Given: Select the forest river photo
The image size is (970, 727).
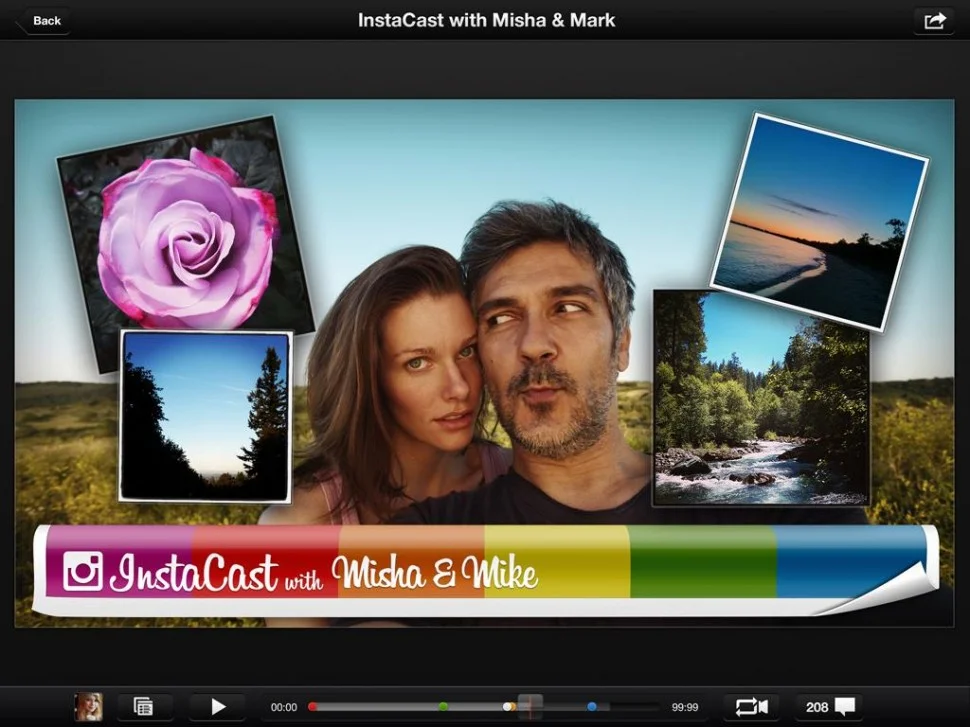Looking at the screenshot, I should coord(762,398).
